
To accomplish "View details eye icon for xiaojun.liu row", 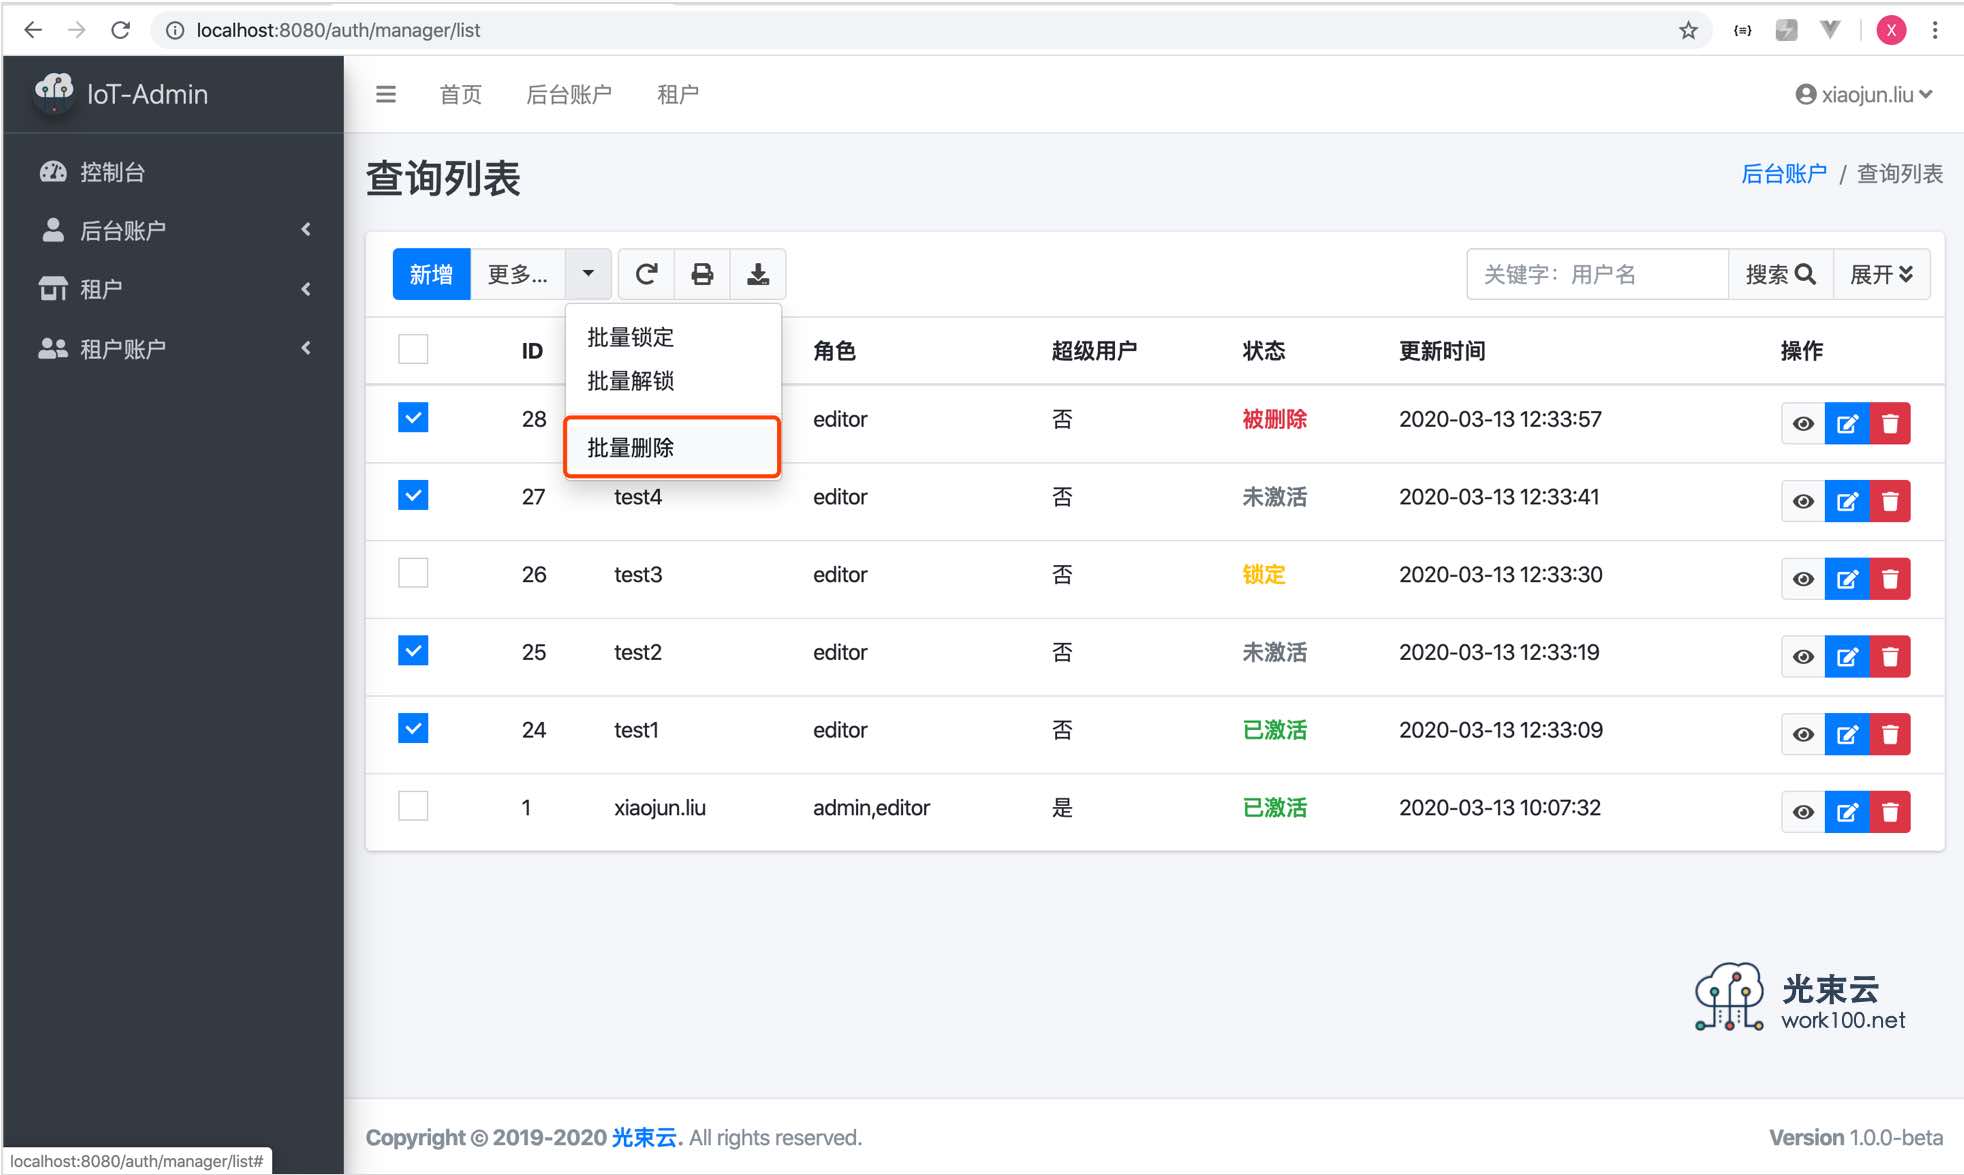I will coord(1802,812).
